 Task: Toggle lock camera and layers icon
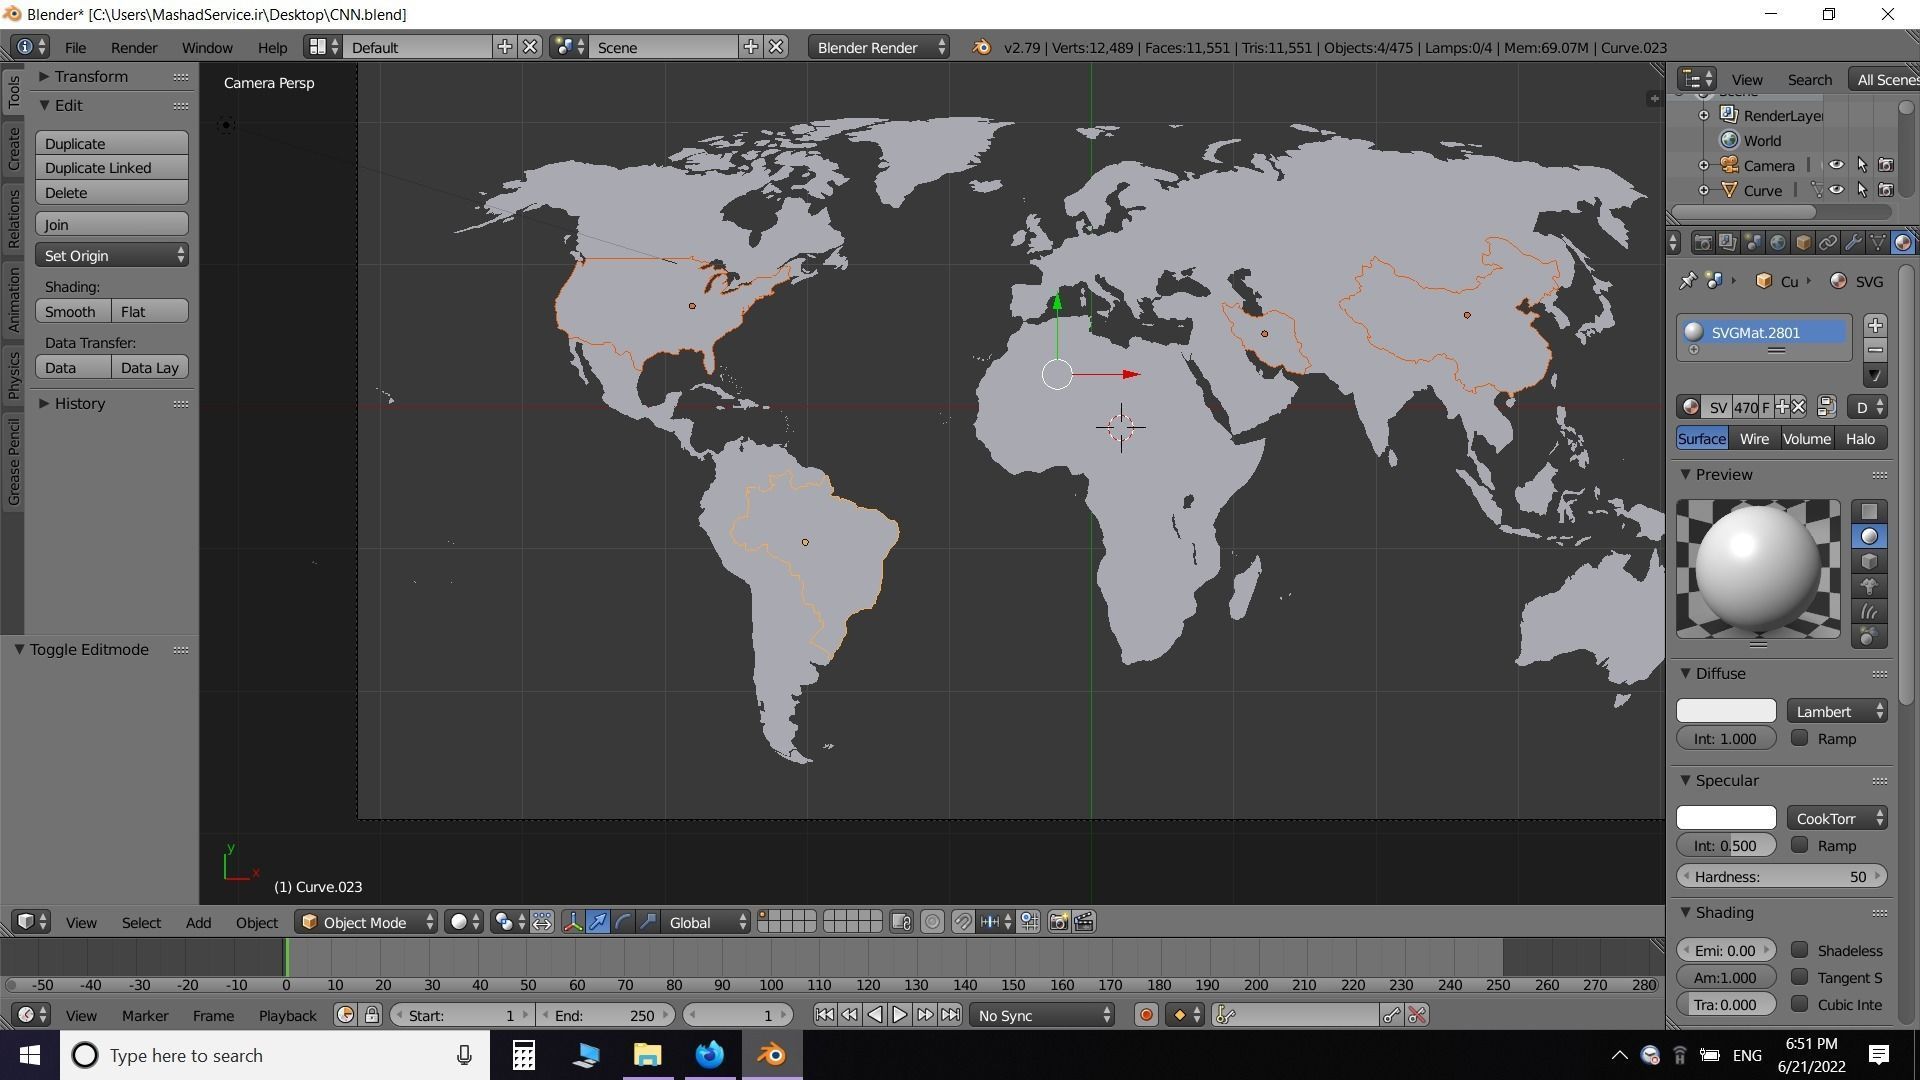click(901, 922)
